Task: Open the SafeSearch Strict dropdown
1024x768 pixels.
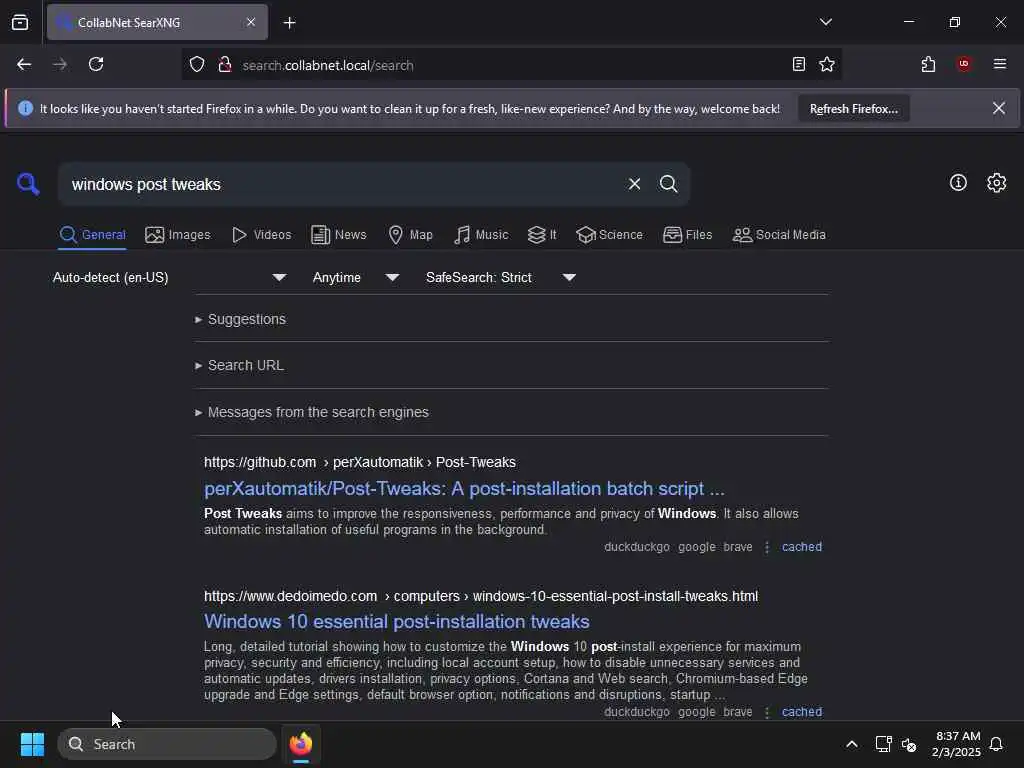Action: [x=501, y=278]
